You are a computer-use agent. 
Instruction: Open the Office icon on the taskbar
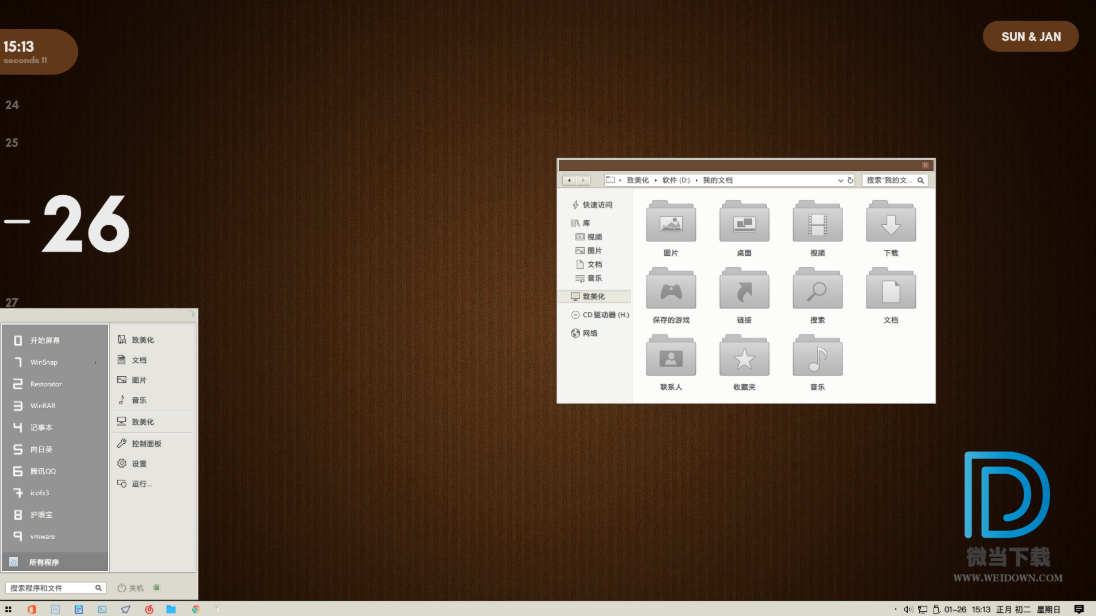tap(31, 610)
